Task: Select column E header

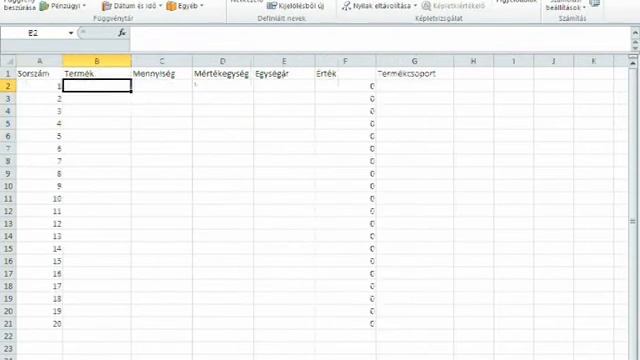Action: pyautogui.click(x=284, y=61)
